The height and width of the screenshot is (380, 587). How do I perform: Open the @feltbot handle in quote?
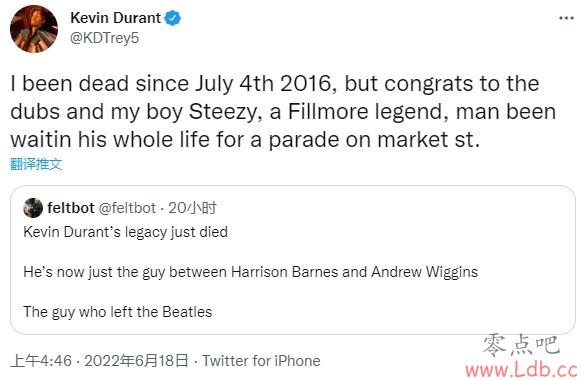(127, 207)
